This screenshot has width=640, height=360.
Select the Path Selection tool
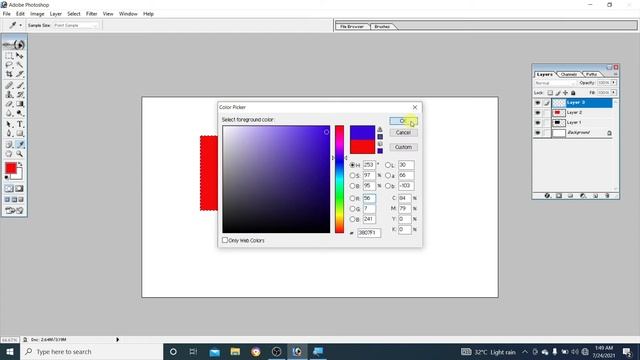point(9,124)
